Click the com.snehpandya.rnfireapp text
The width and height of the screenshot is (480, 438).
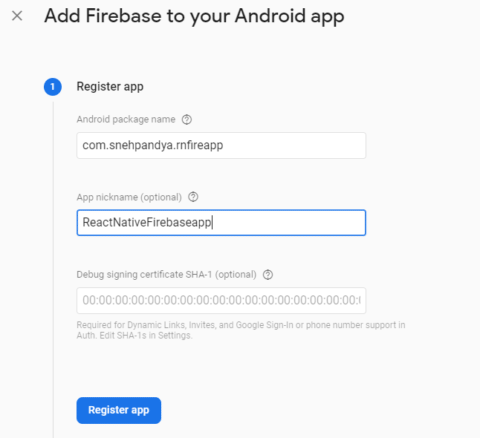coord(153,145)
